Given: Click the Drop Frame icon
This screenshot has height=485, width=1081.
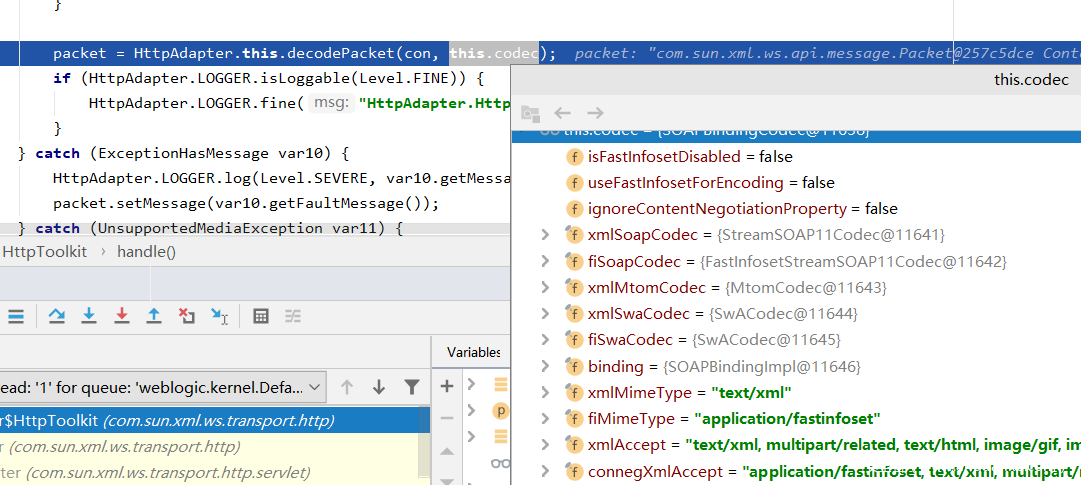Looking at the screenshot, I should point(186,316).
